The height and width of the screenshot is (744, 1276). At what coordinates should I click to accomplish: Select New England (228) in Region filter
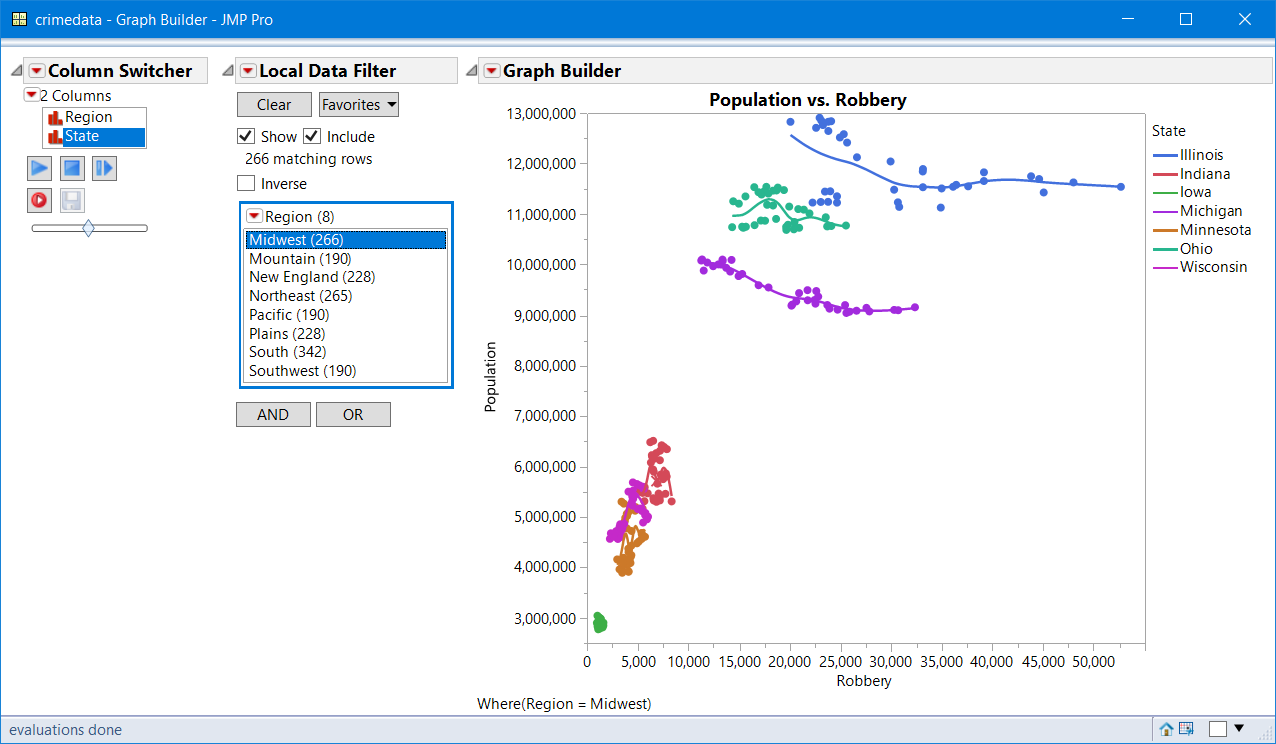tap(346, 277)
